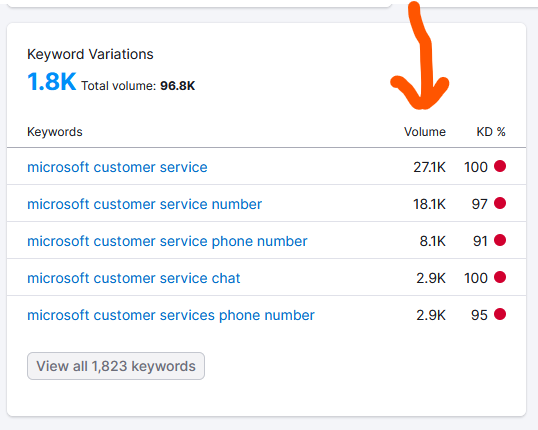Open the microsoft customer services phone number keyword
Image resolution: width=538 pixels, height=430 pixels.
171,315
